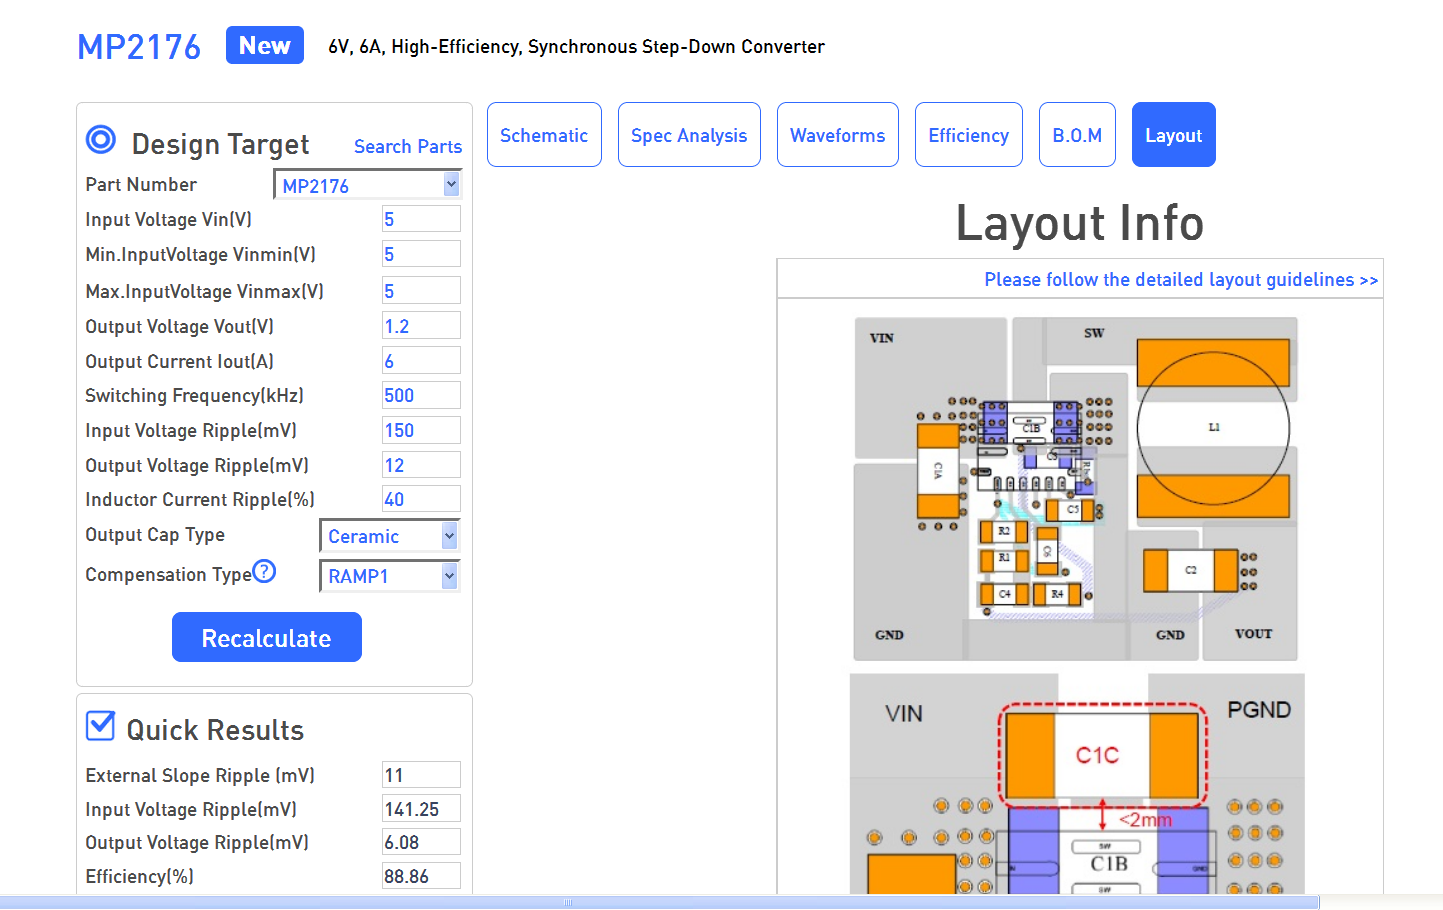Click the Max.InputVoltage Vinmax field
This screenshot has height=910, width=1443.
(x=421, y=291)
